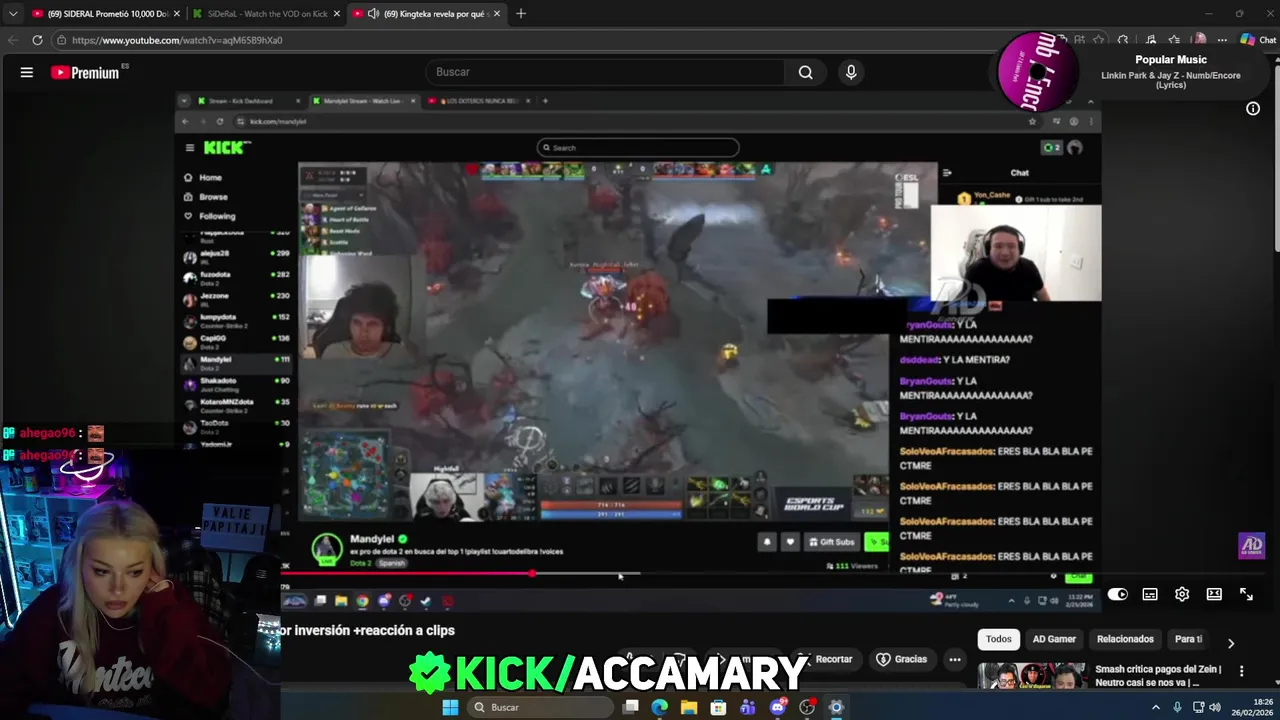The height and width of the screenshot is (720, 1280).
Task: Open more video actions three-dot menu
Action: pyautogui.click(x=955, y=659)
